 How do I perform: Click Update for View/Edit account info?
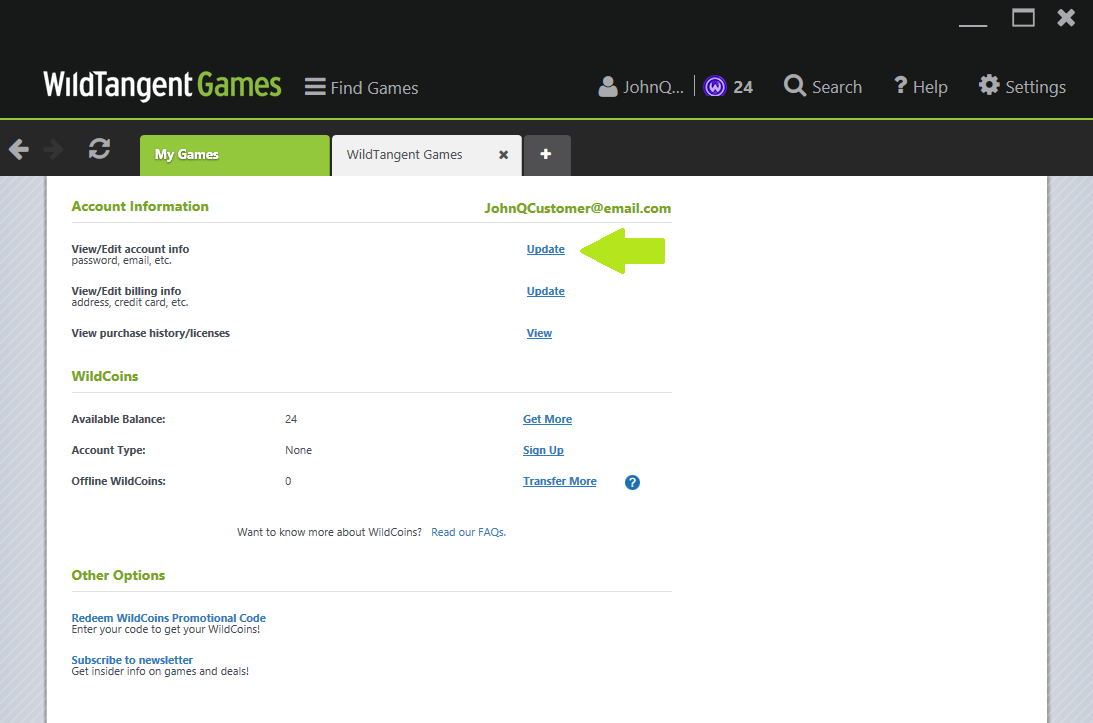pyautogui.click(x=546, y=250)
